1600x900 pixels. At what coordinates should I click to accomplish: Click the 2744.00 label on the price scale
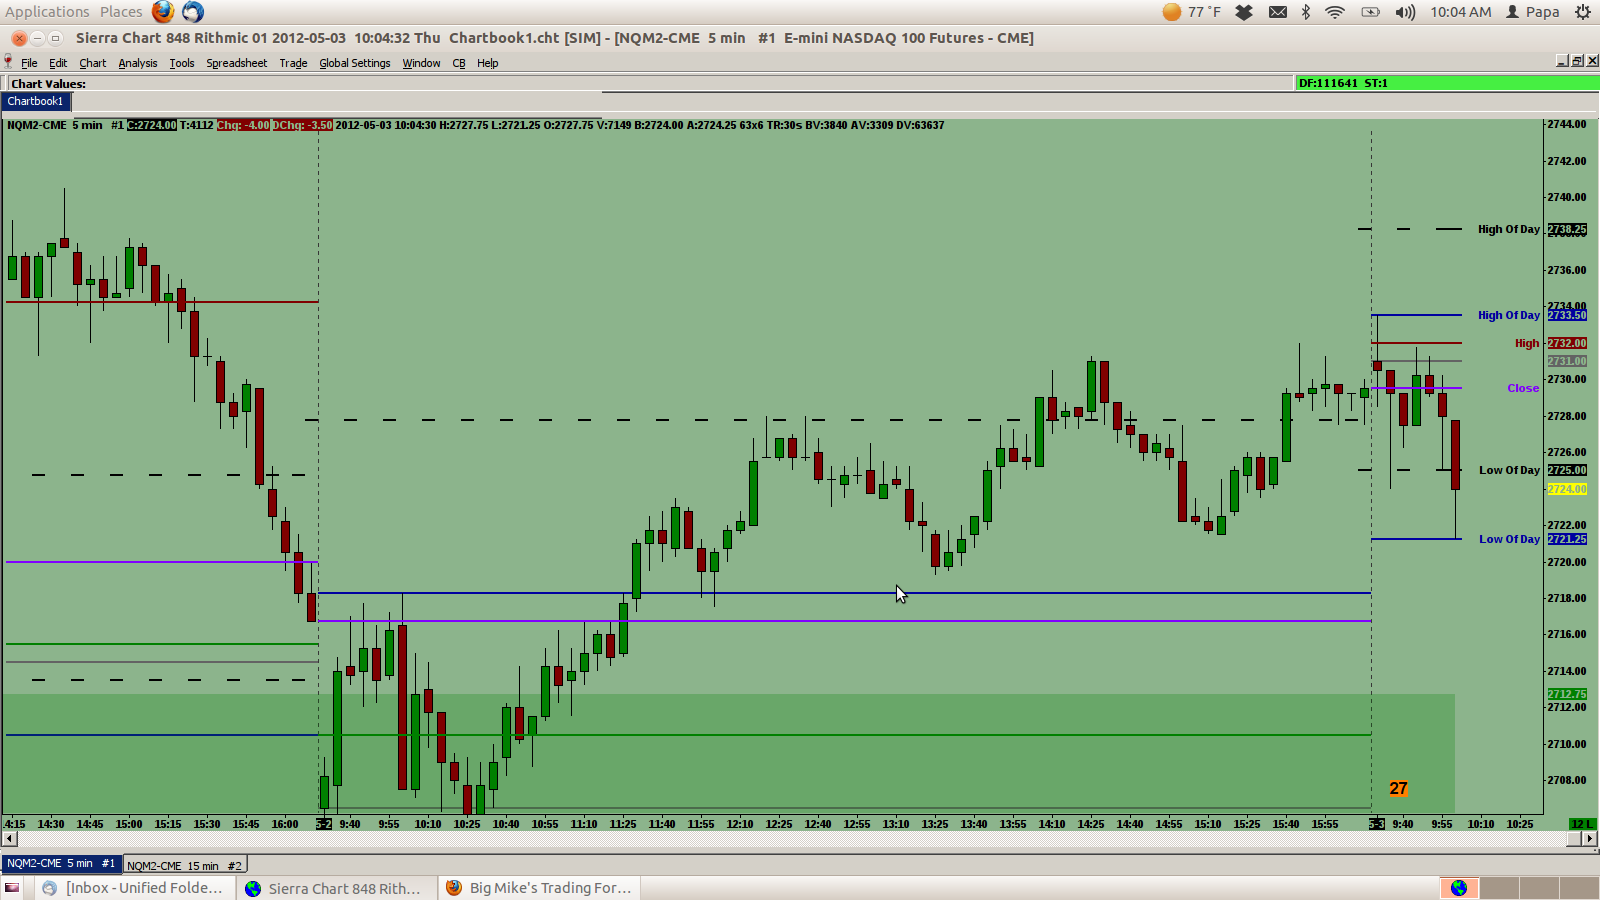[1567, 124]
